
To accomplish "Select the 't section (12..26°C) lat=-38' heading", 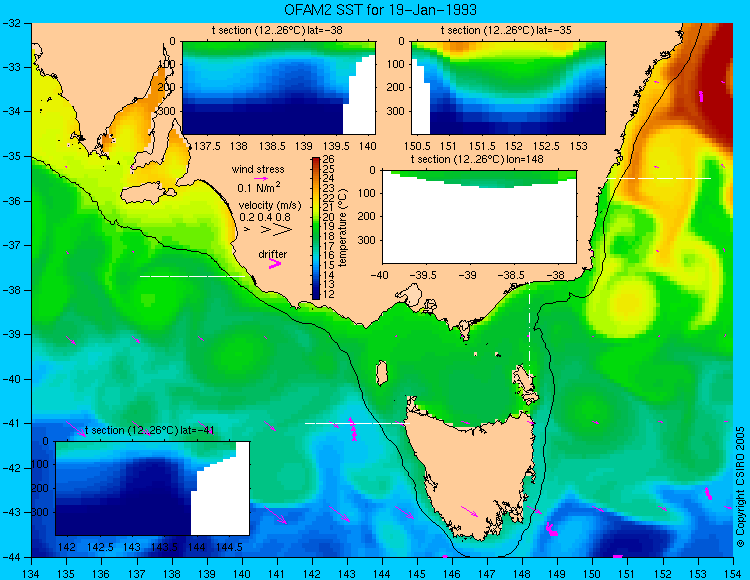I will (x=277, y=31).
